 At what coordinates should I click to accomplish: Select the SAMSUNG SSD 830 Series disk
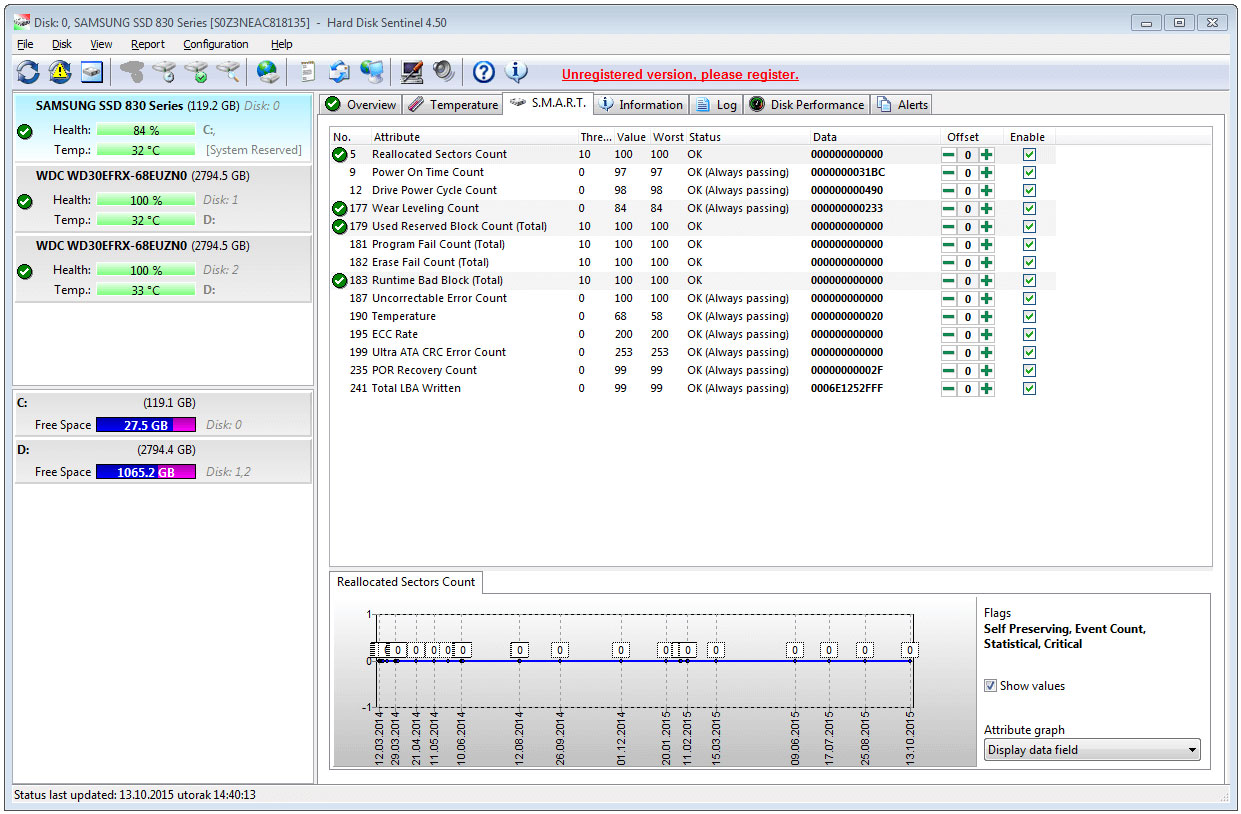click(x=162, y=126)
